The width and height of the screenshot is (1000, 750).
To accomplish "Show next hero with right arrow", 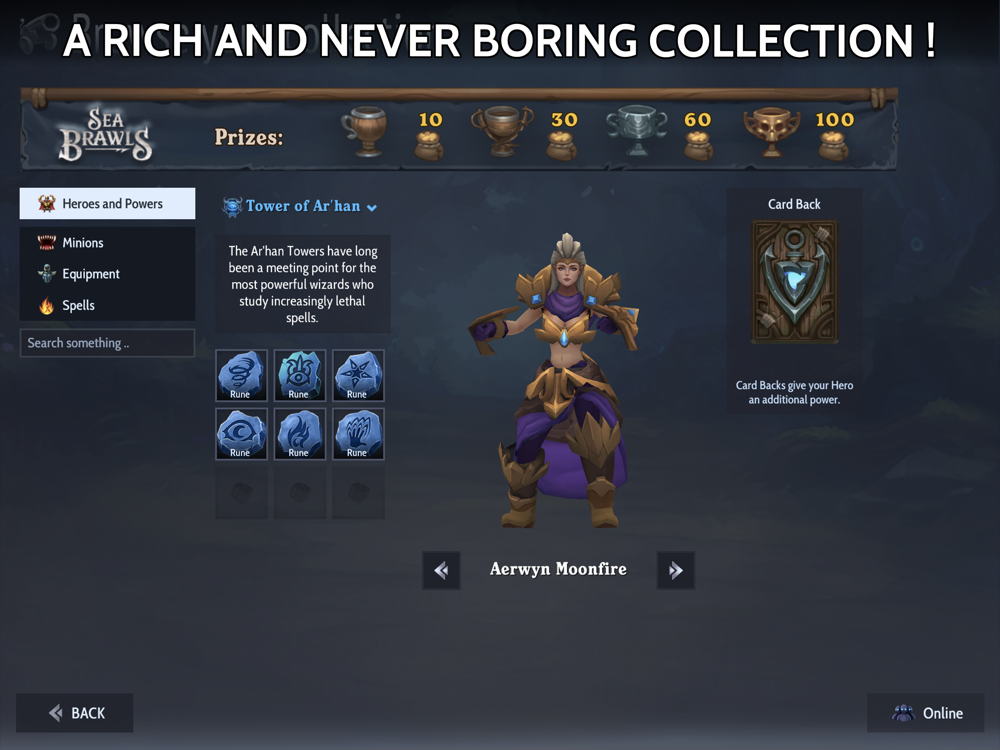I will point(675,570).
